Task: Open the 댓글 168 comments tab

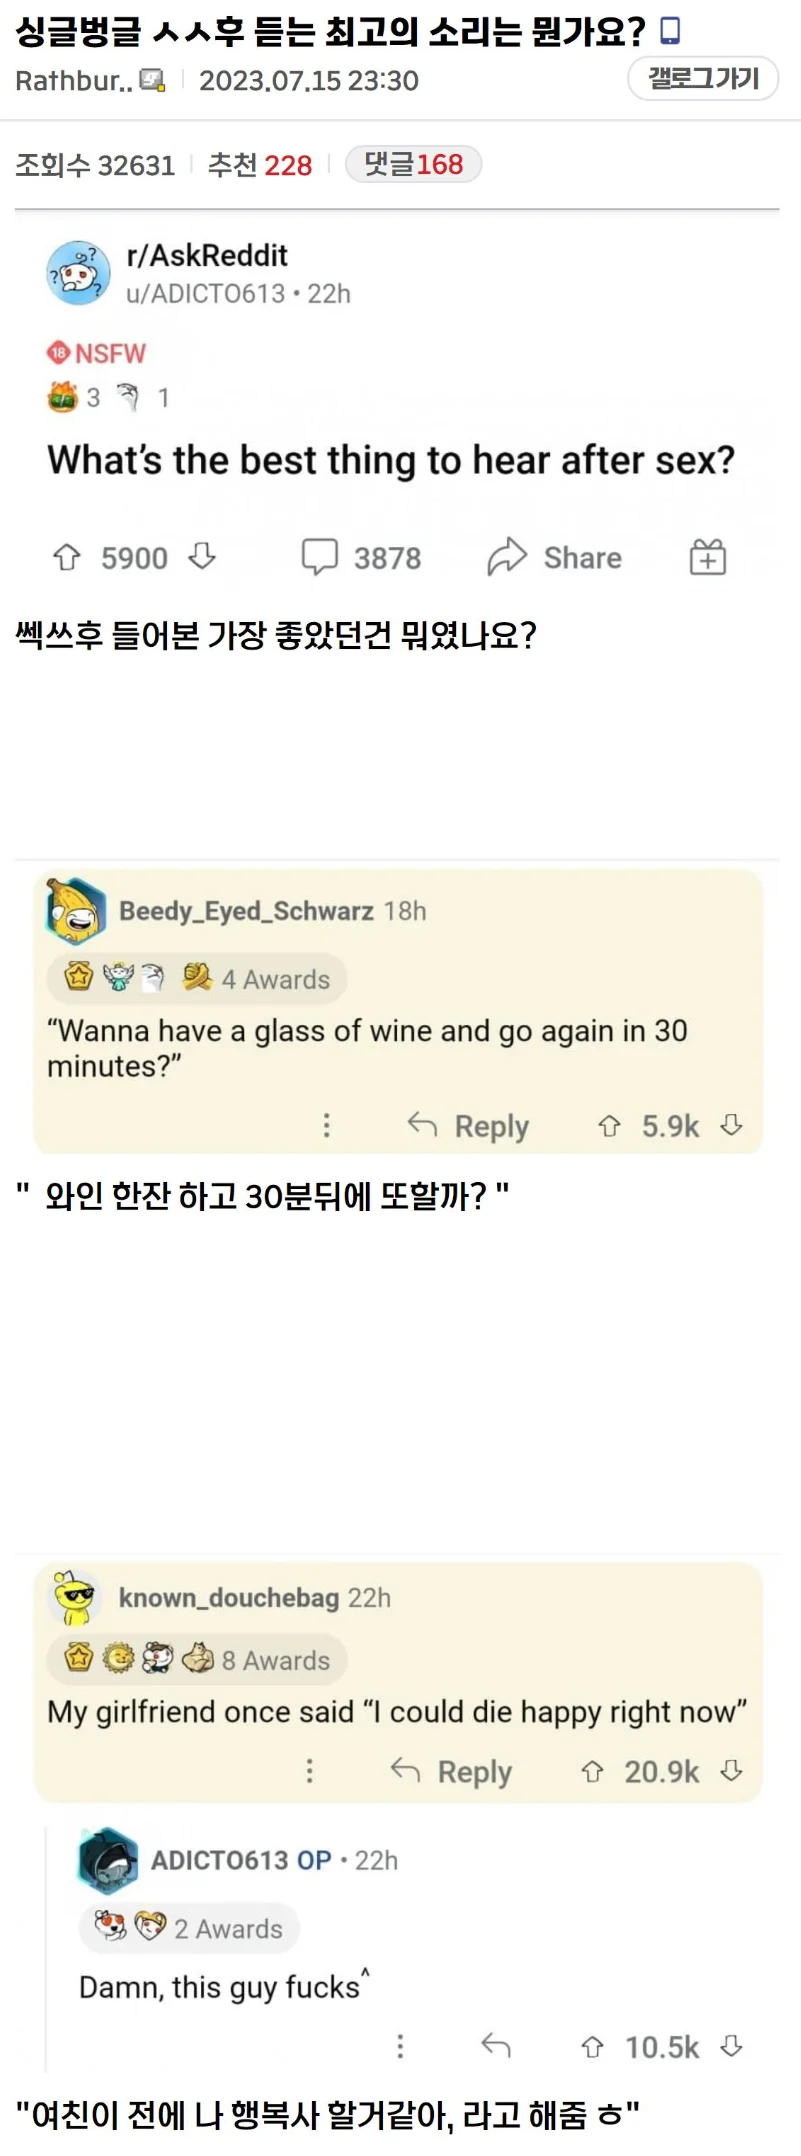Action: [x=413, y=164]
